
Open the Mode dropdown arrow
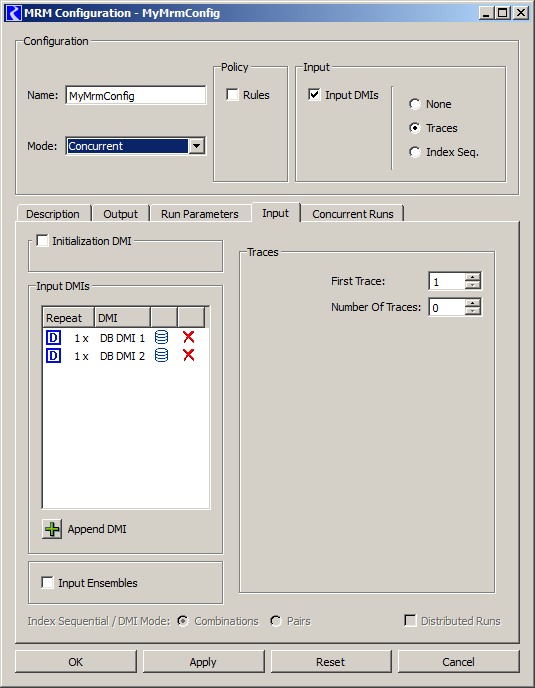197,146
